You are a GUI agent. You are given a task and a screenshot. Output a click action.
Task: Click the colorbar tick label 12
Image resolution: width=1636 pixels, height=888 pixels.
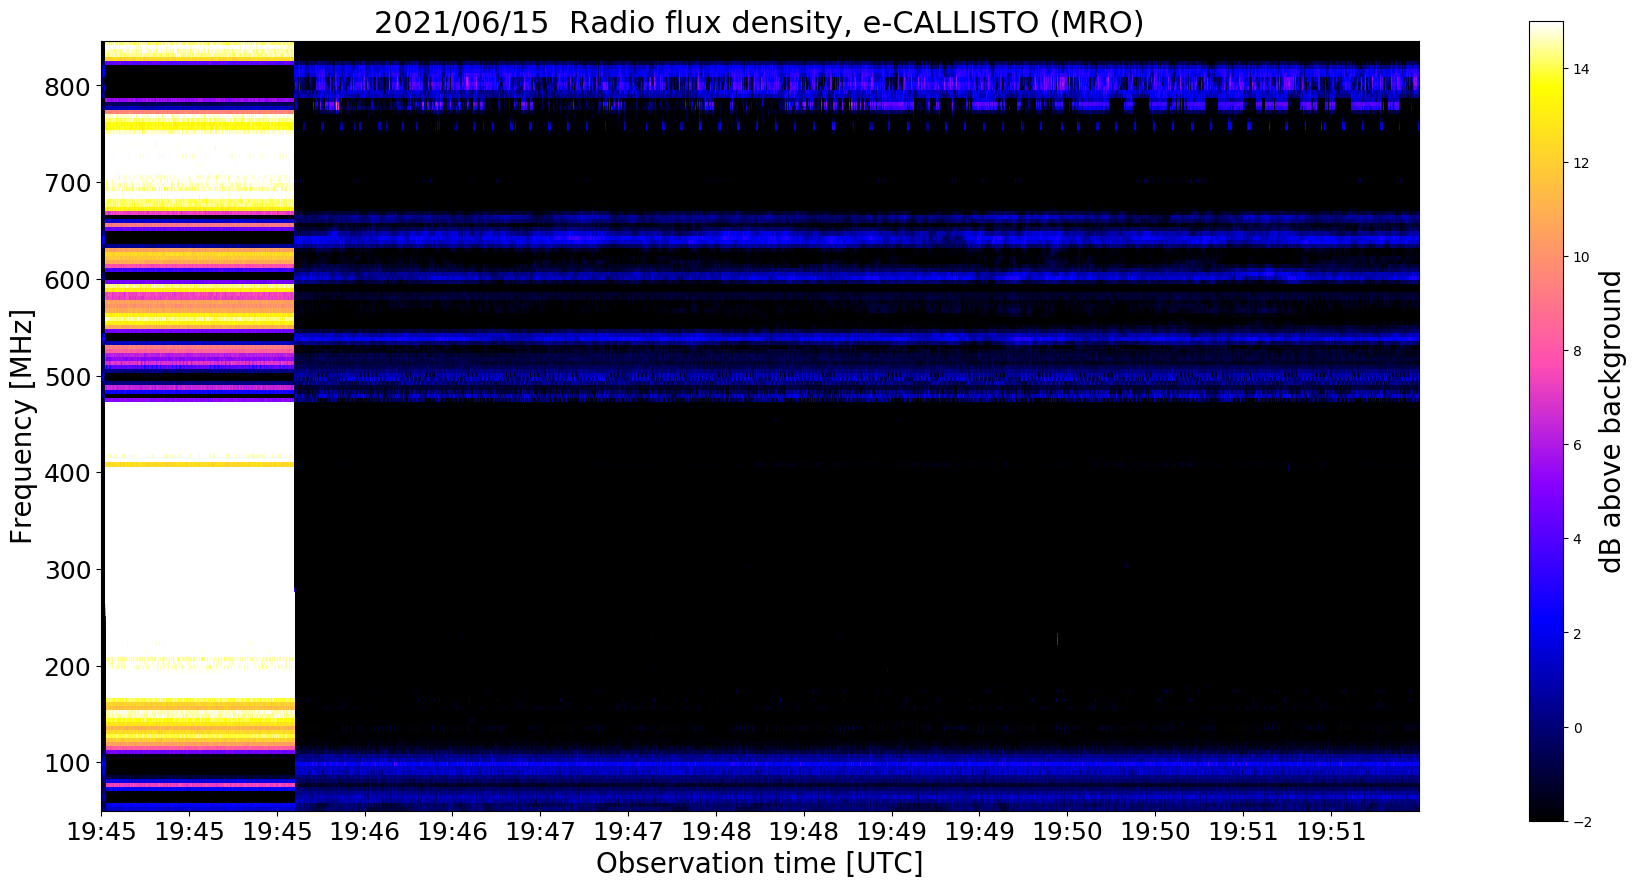click(x=1582, y=163)
